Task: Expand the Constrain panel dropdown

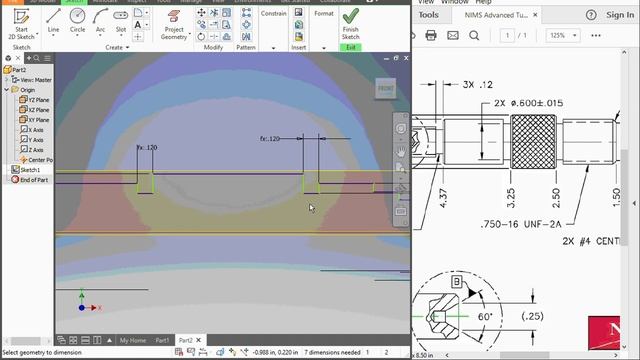Action: [x=273, y=48]
